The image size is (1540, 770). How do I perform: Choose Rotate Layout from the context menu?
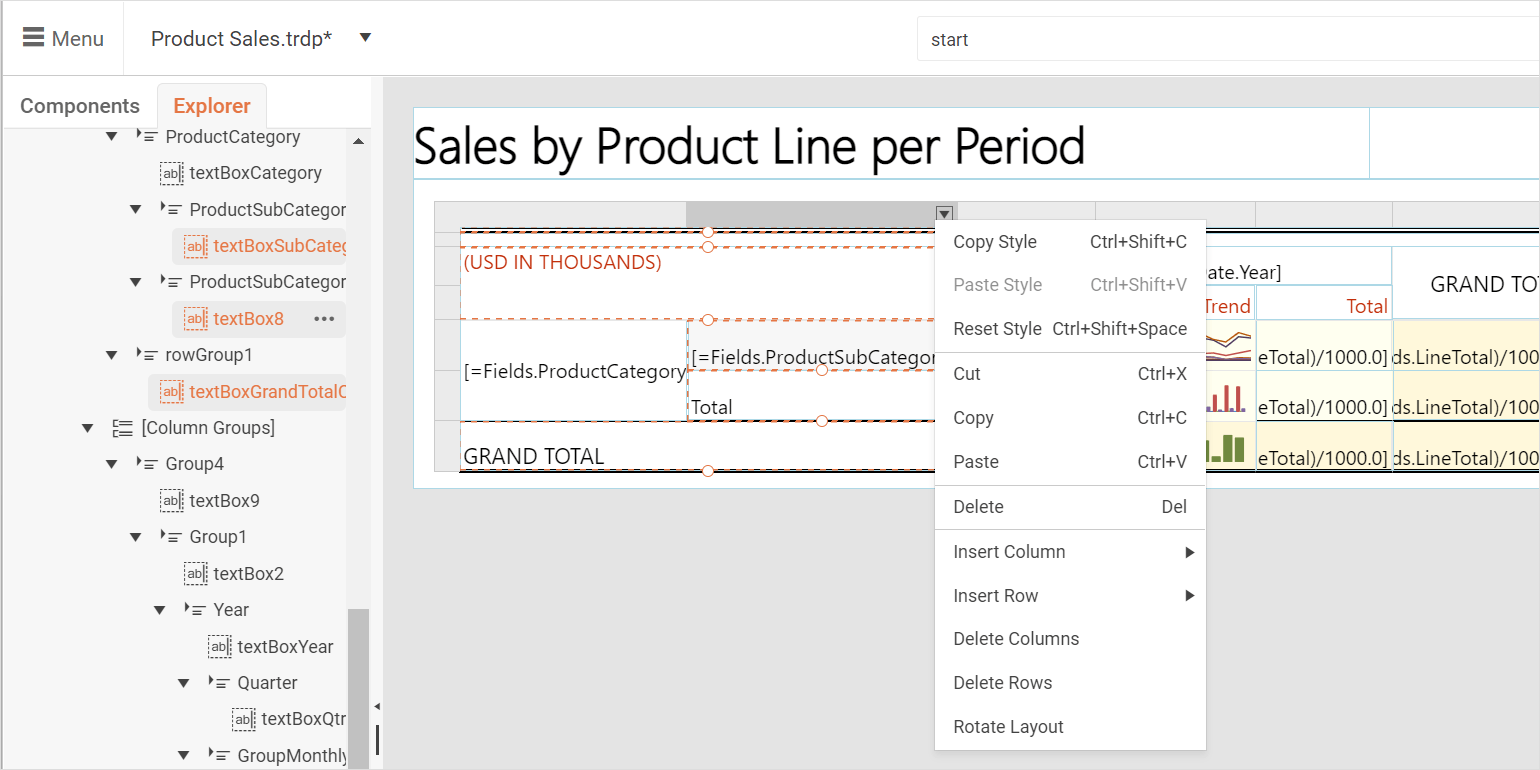pyautogui.click(x=1070, y=727)
